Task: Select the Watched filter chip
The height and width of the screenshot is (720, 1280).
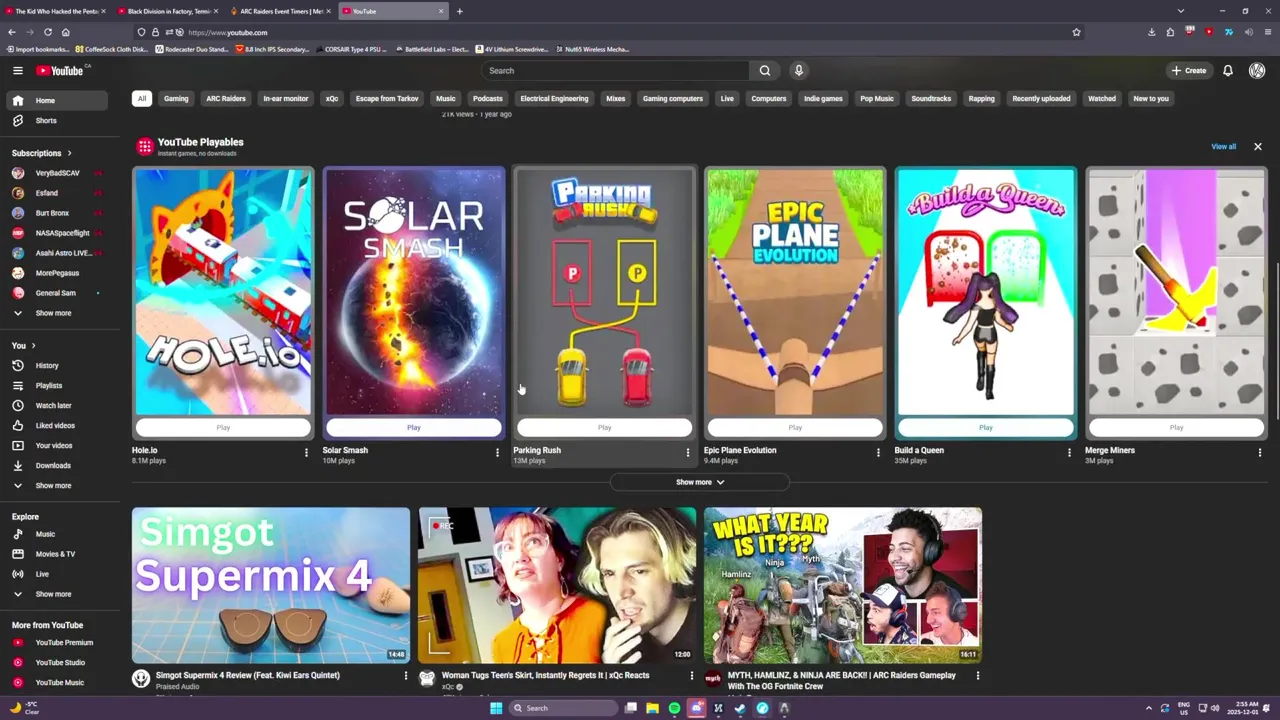Action: coord(1102,98)
